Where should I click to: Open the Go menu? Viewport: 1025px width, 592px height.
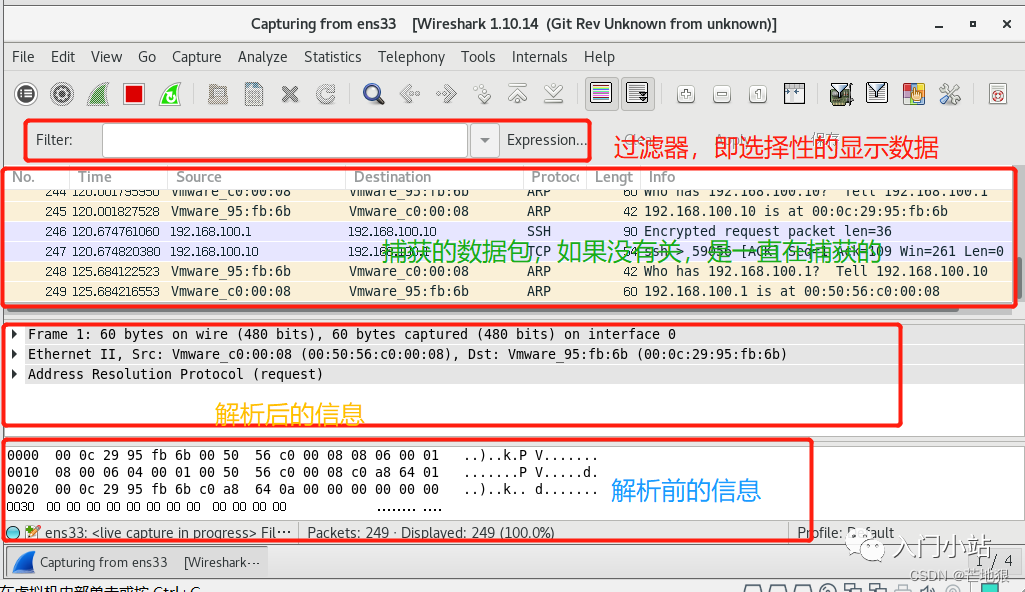[147, 58]
